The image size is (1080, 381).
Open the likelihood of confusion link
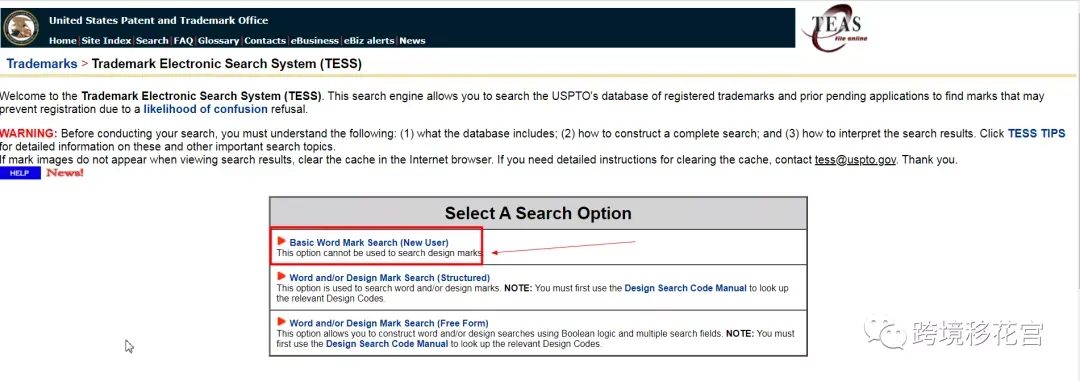click(205, 109)
